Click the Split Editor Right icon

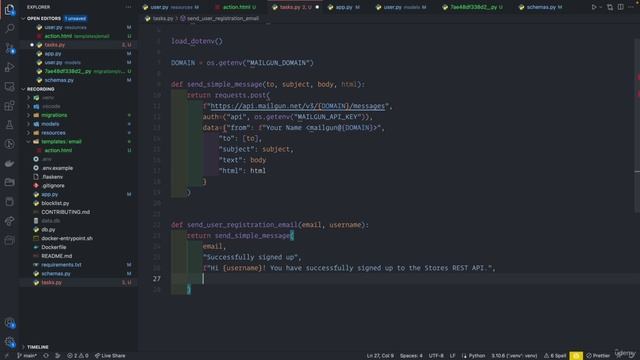620,7
